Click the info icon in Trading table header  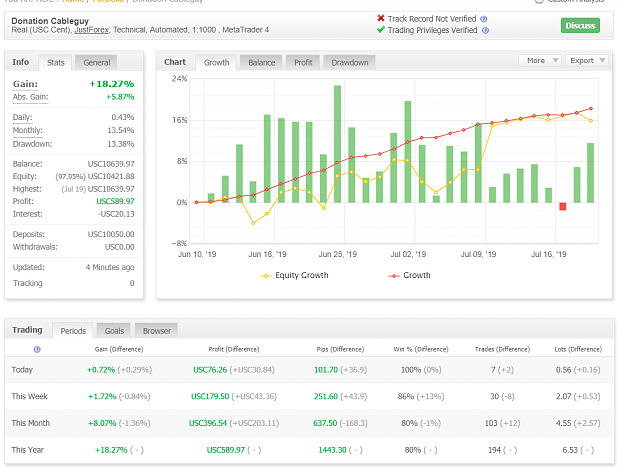coord(37,349)
